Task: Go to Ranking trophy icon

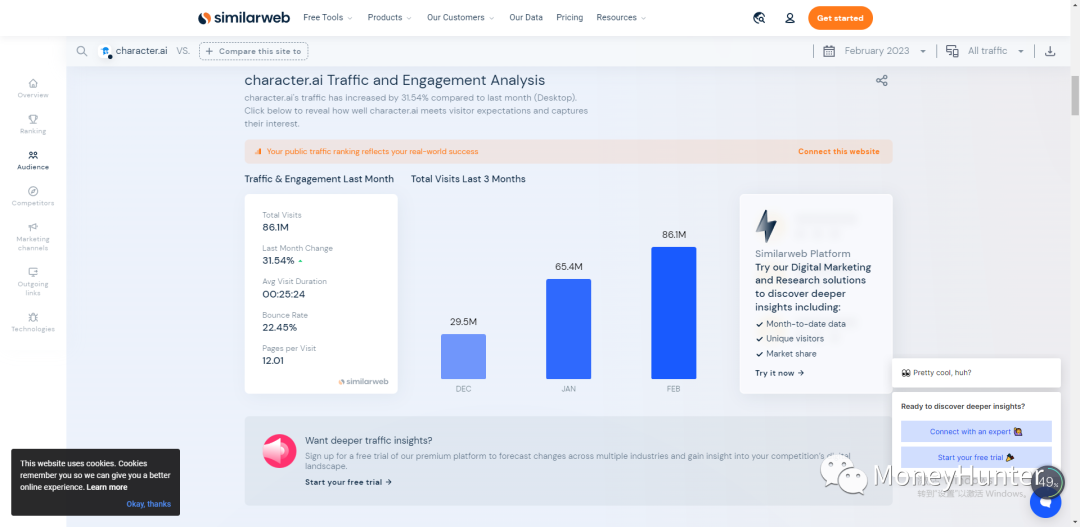Action: (x=33, y=119)
